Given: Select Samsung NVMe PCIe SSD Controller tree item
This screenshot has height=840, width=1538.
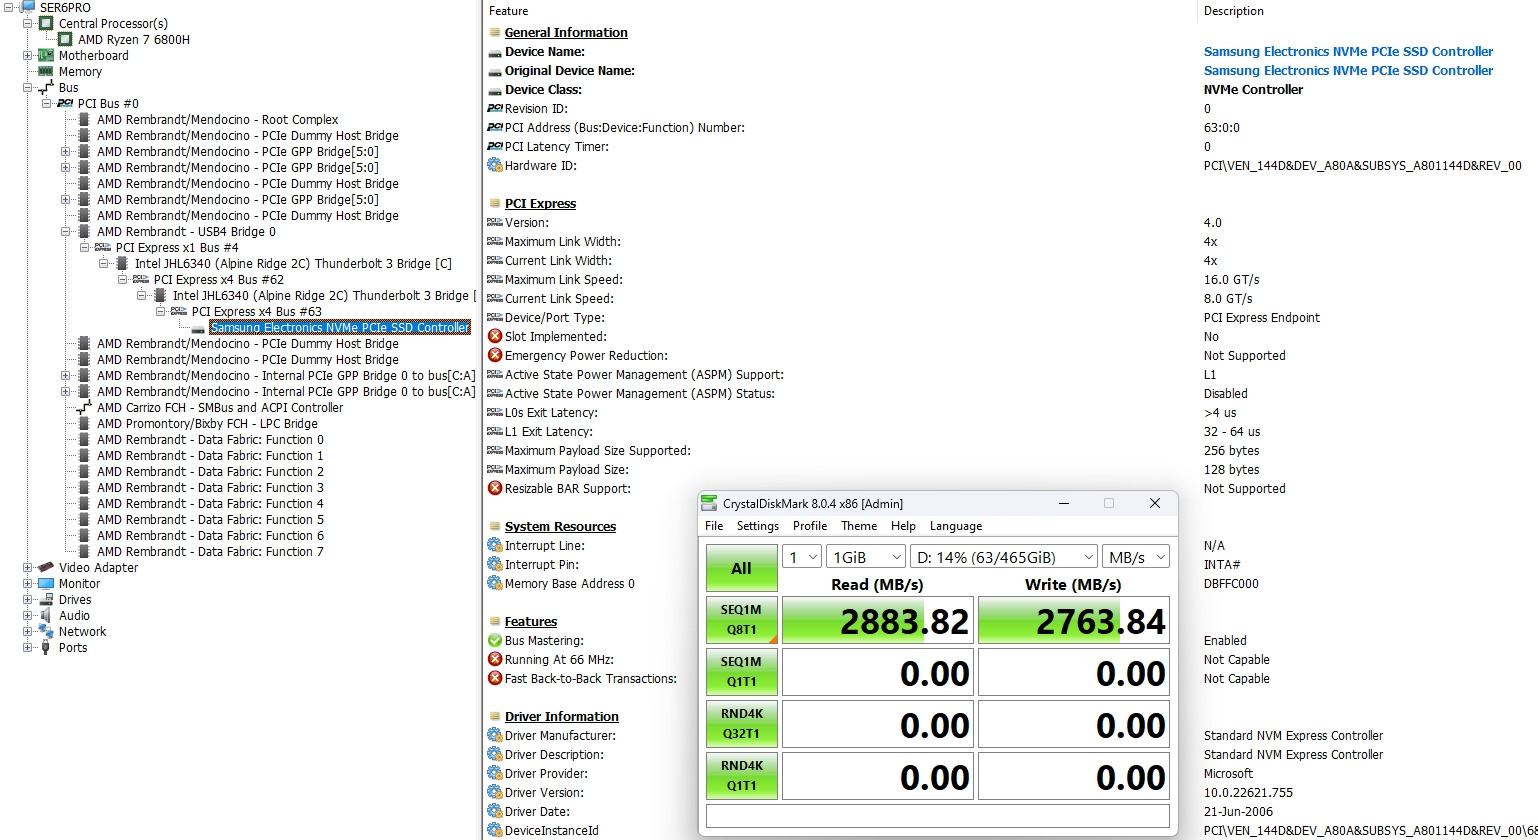Looking at the screenshot, I should coord(340,327).
